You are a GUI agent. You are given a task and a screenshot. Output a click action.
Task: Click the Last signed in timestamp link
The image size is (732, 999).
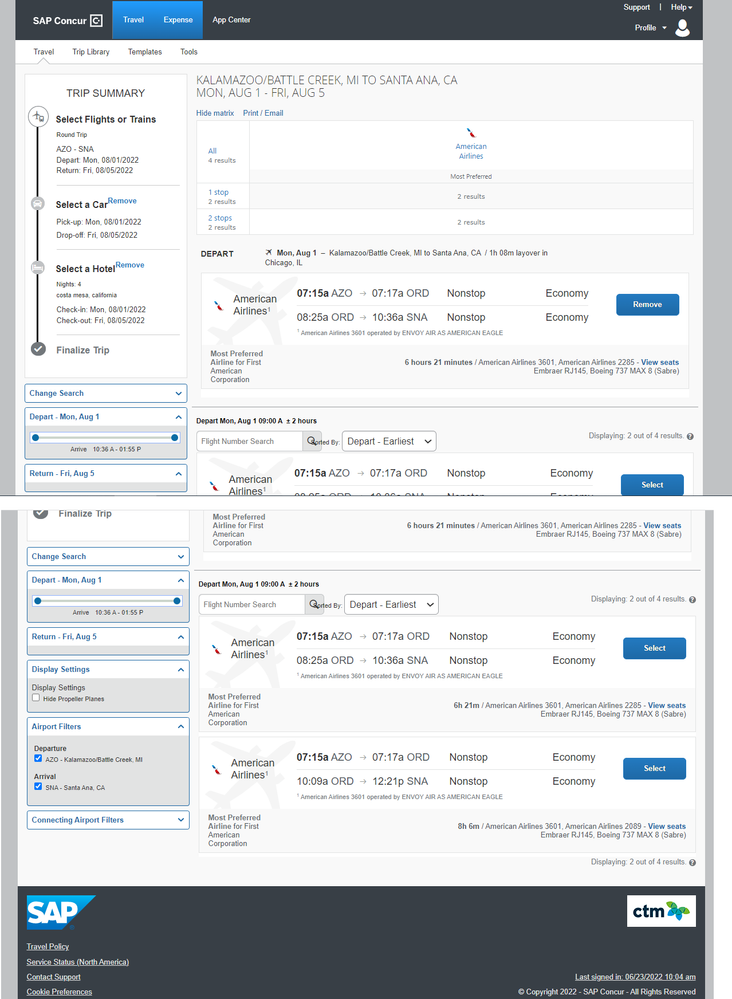(635, 977)
